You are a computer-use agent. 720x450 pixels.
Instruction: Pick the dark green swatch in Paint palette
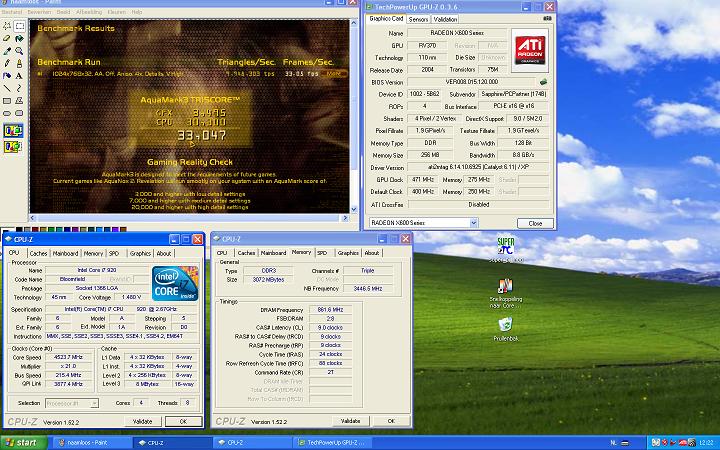[51, 229]
